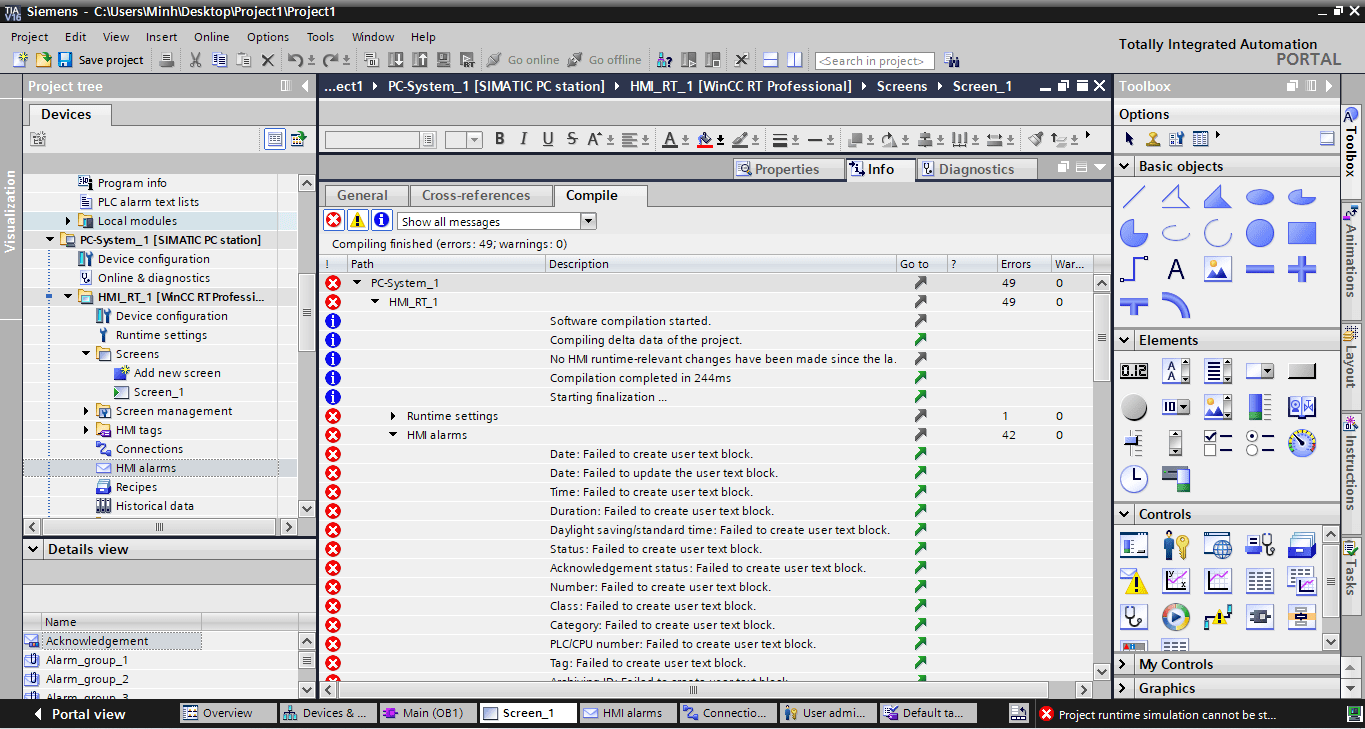Select the Gauge element
Image resolution: width=1365 pixels, height=729 pixels.
click(x=1301, y=443)
